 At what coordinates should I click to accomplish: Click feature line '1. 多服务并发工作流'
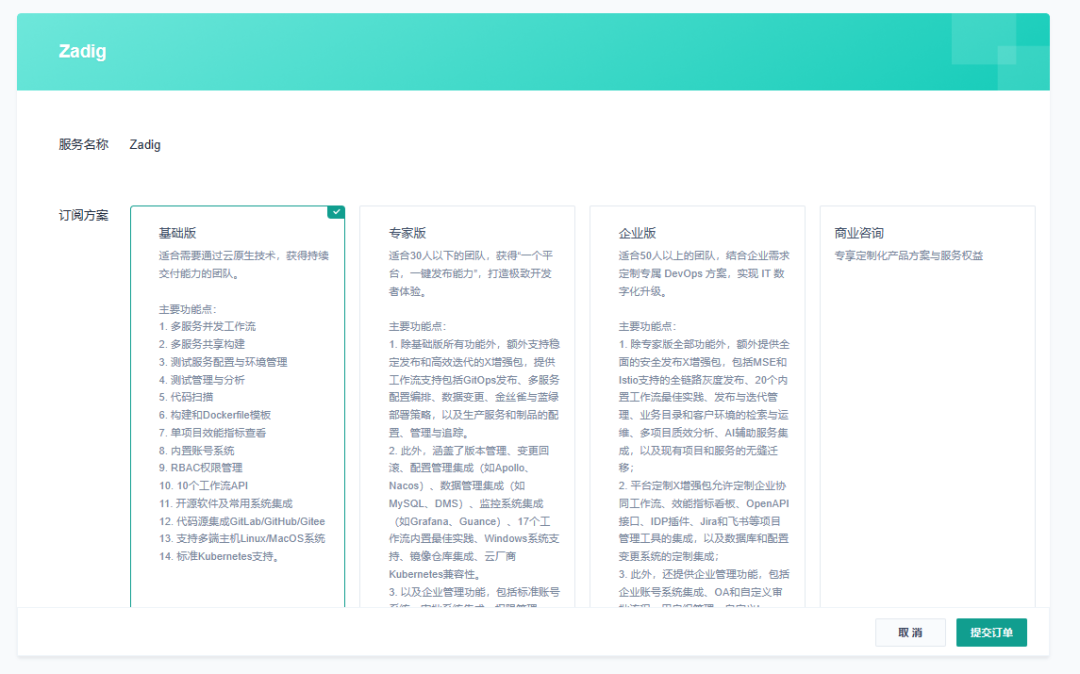[207, 326]
